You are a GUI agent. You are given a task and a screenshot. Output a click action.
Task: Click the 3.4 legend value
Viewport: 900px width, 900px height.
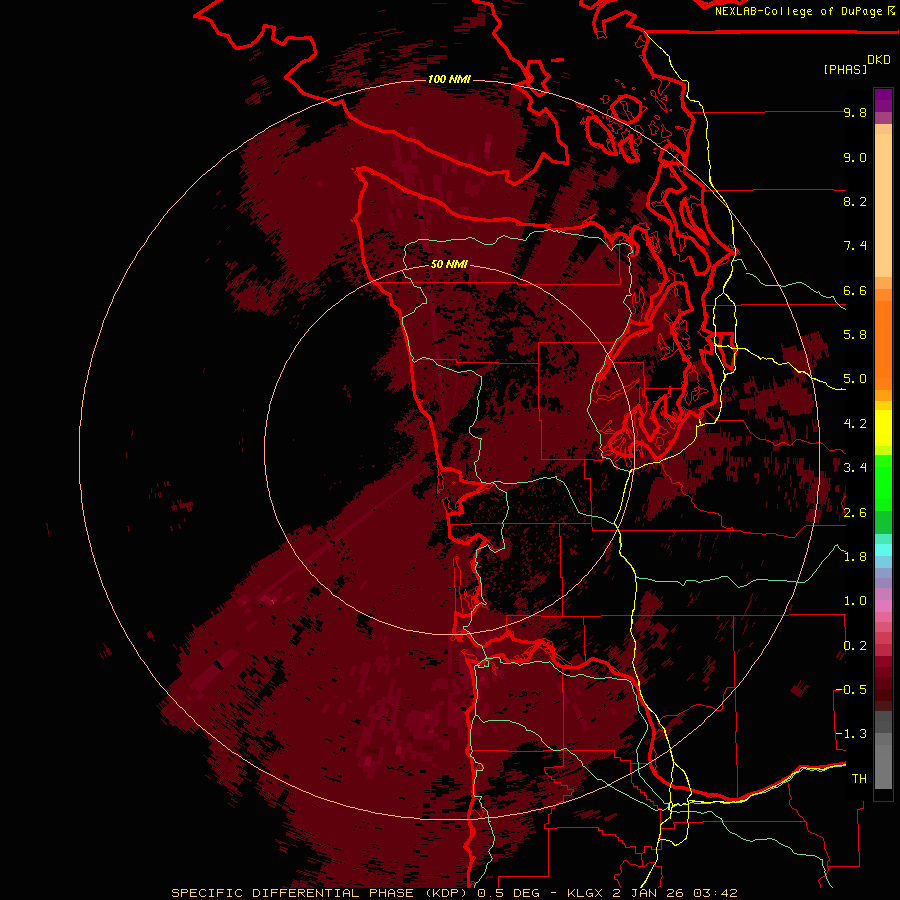pyautogui.click(x=855, y=468)
